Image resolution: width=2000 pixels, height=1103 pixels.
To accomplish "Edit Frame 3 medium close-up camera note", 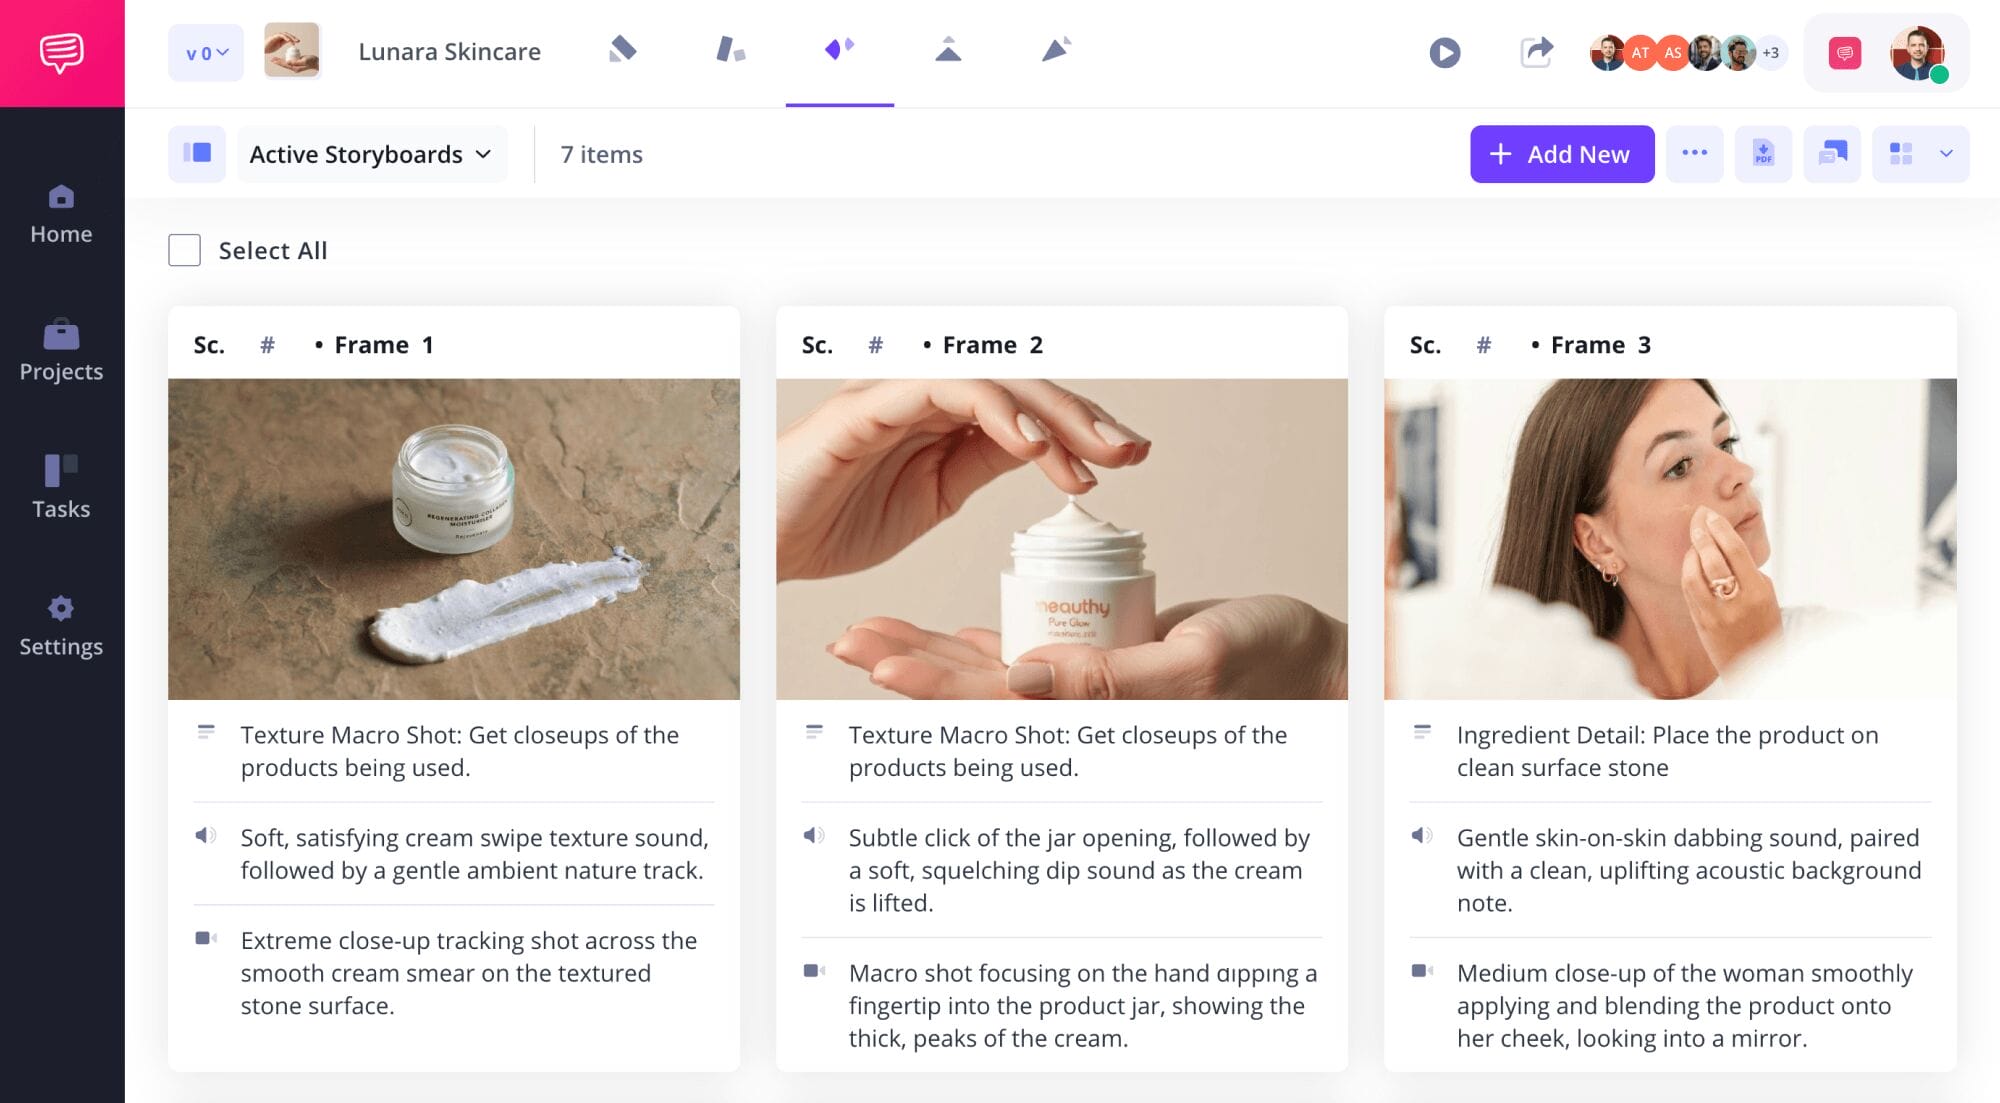I will [1685, 1005].
